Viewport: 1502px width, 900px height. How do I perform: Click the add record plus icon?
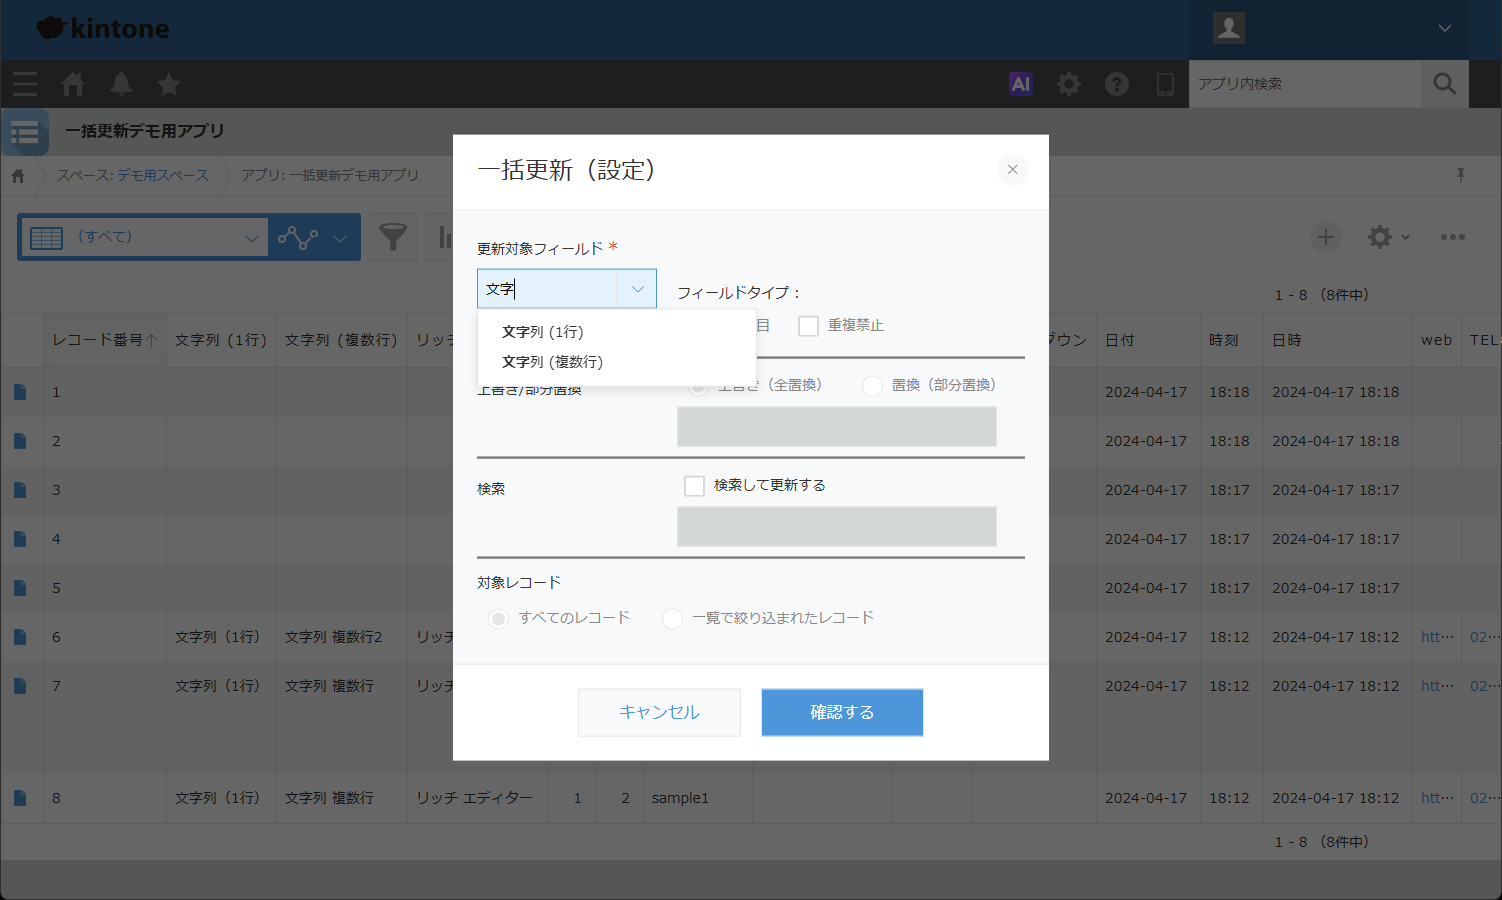click(x=1325, y=237)
